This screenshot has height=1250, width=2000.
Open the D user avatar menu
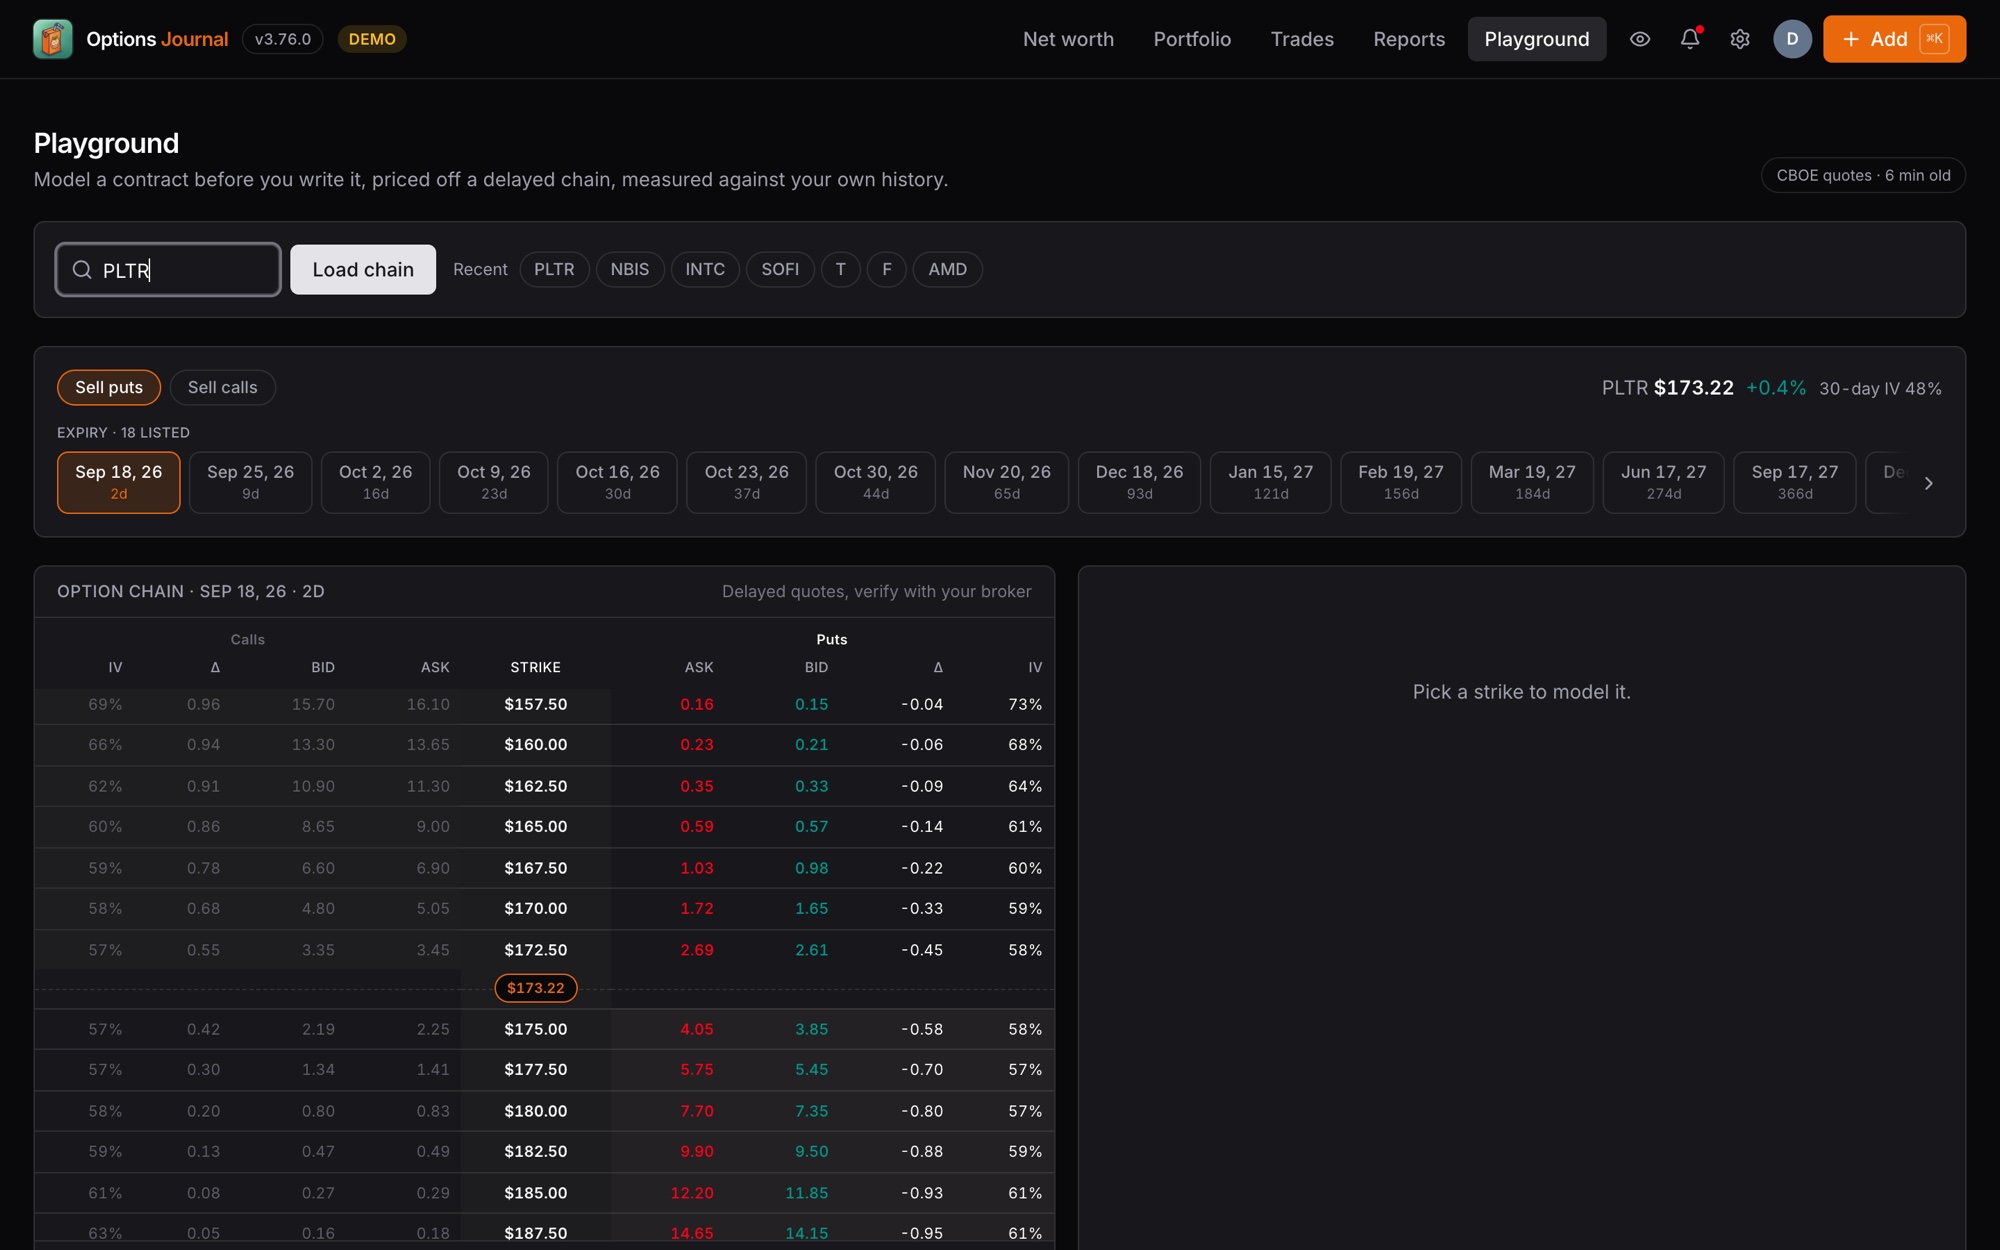point(1792,39)
